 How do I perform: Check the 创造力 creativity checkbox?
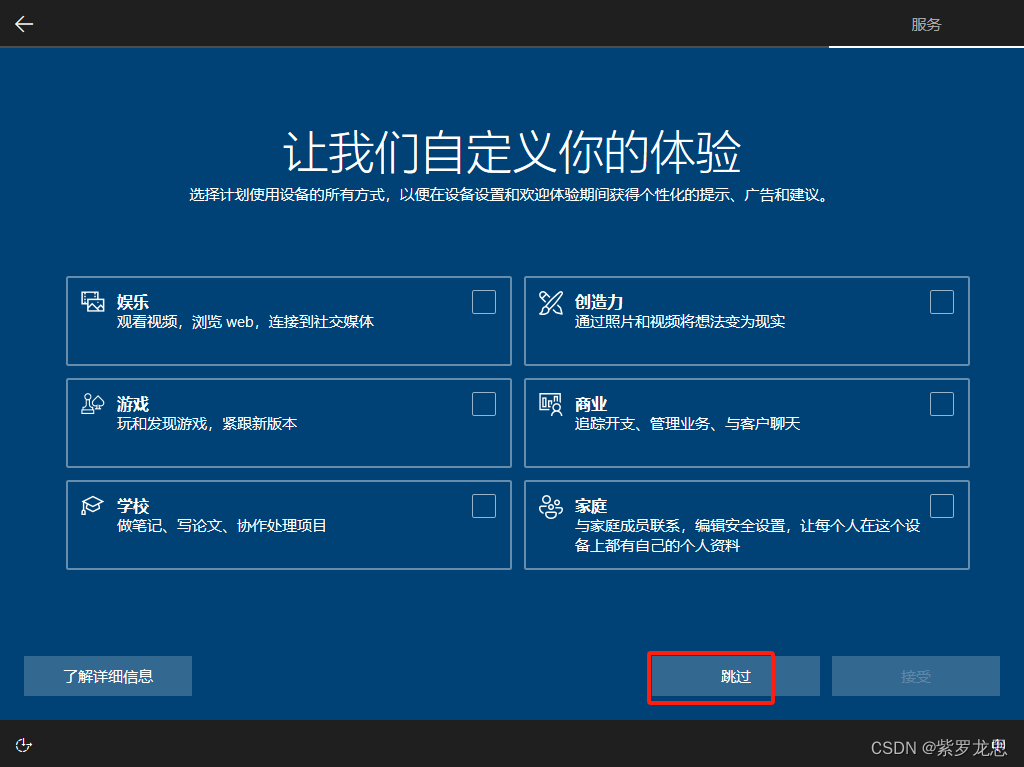pyautogui.click(x=942, y=302)
